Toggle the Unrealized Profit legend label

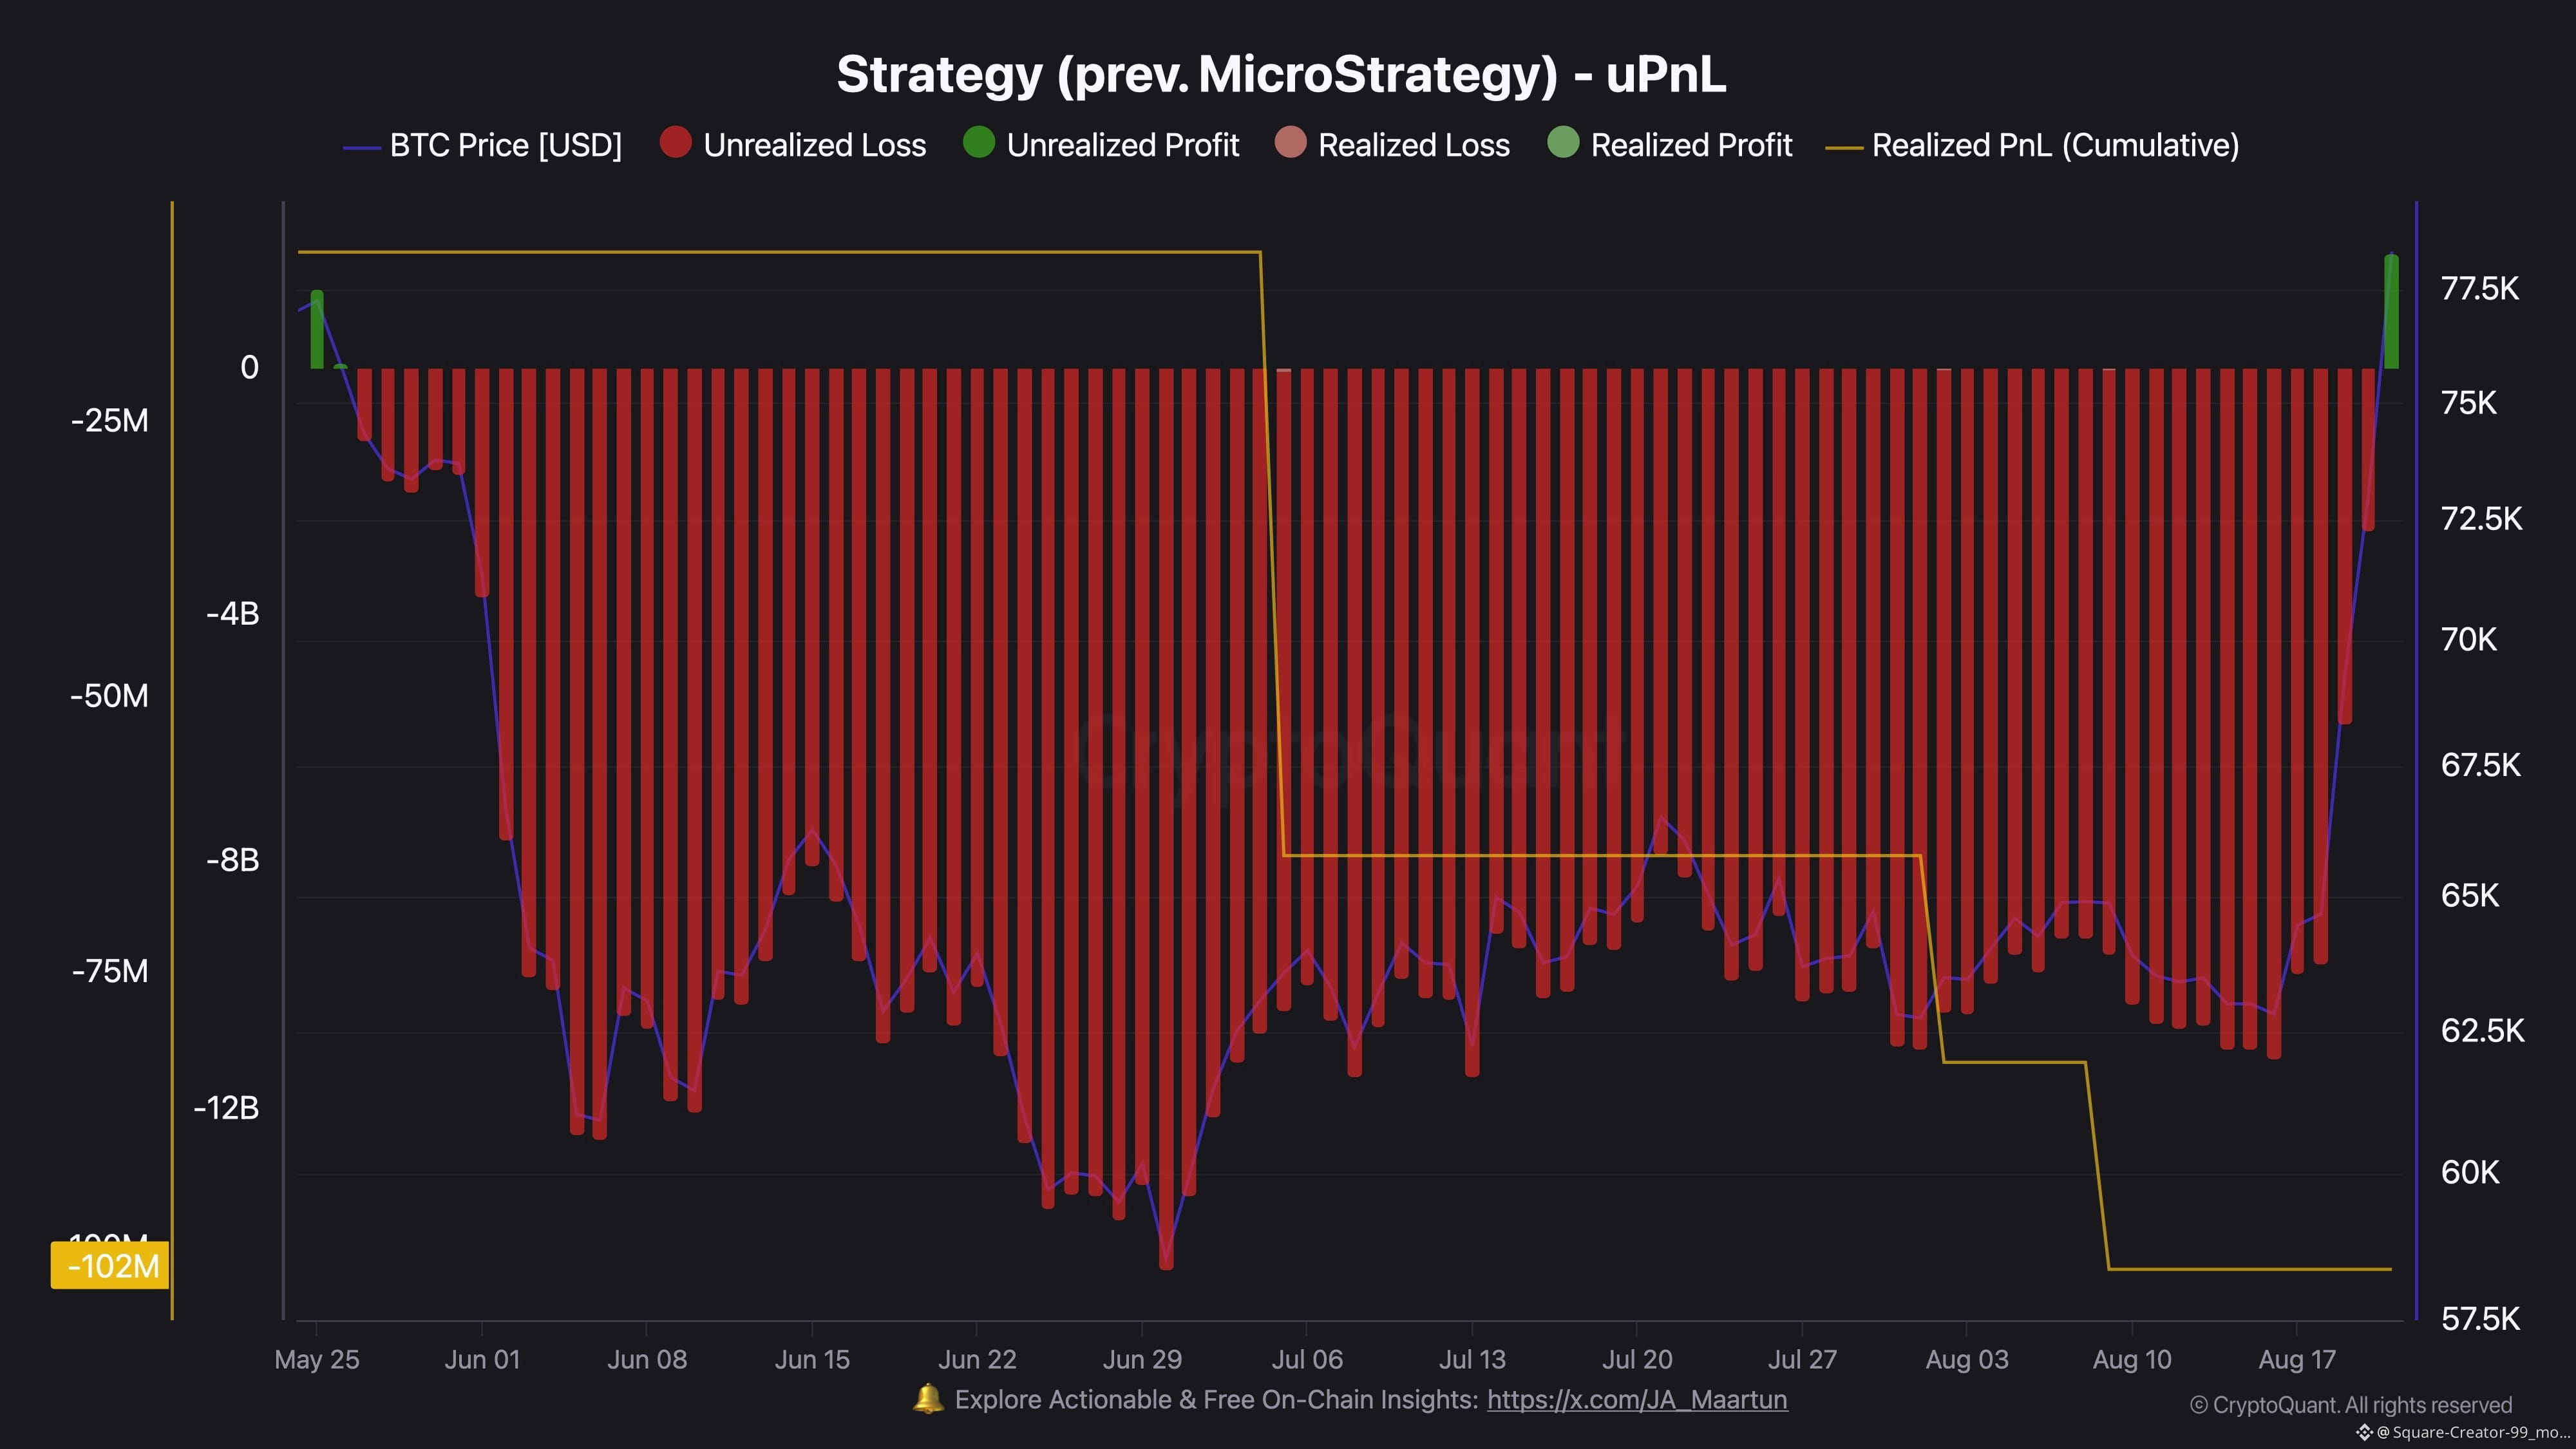[1123, 145]
